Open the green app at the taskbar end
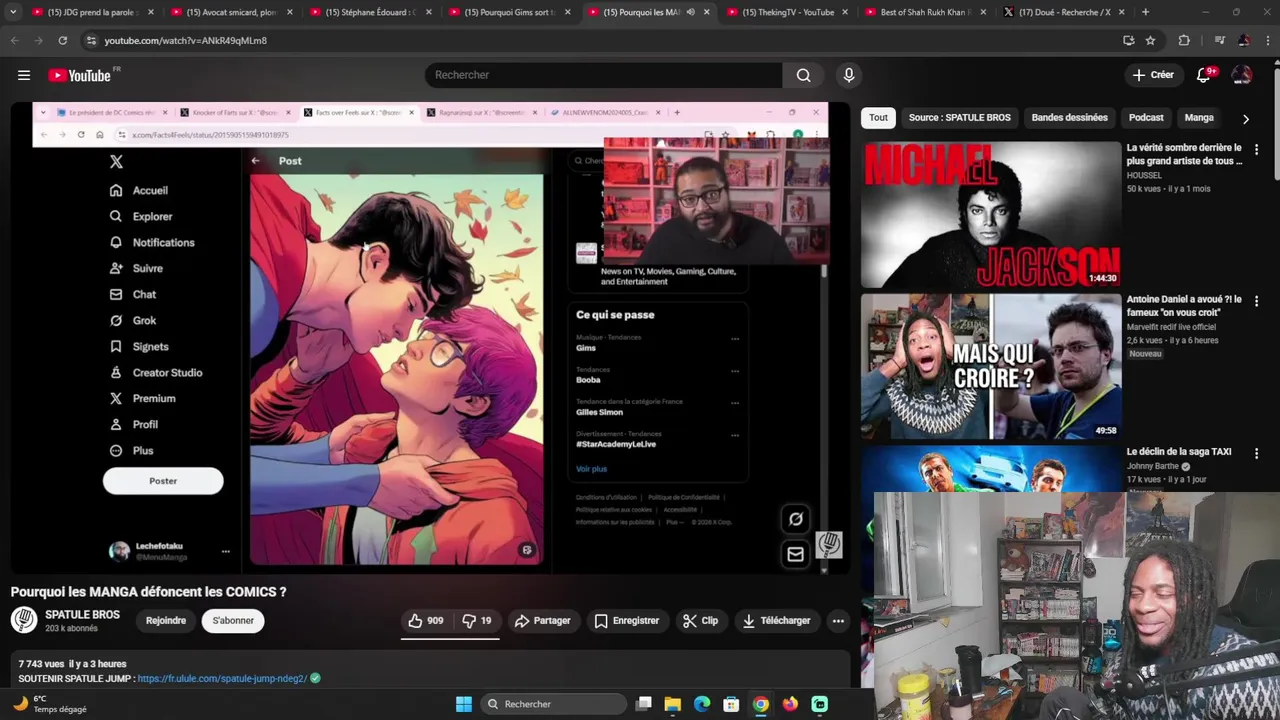The height and width of the screenshot is (720, 1280). [820, 704]
